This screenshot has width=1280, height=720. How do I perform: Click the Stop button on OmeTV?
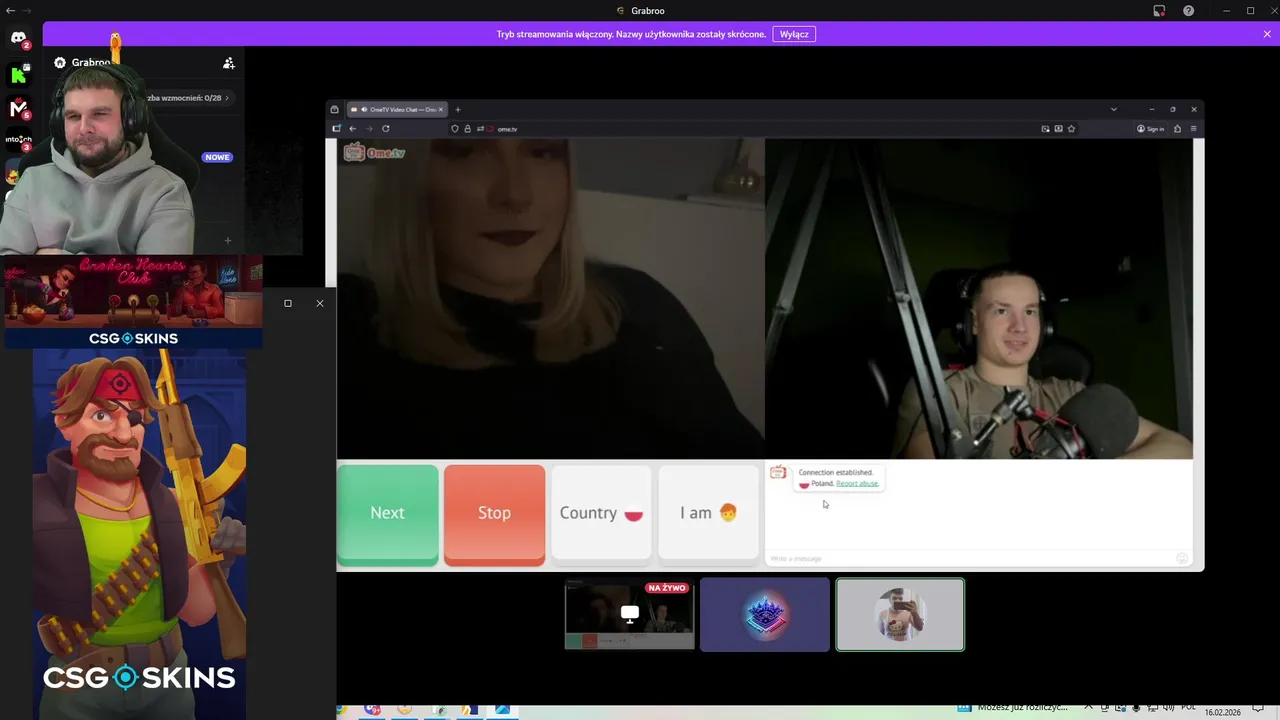coord(494,514)
